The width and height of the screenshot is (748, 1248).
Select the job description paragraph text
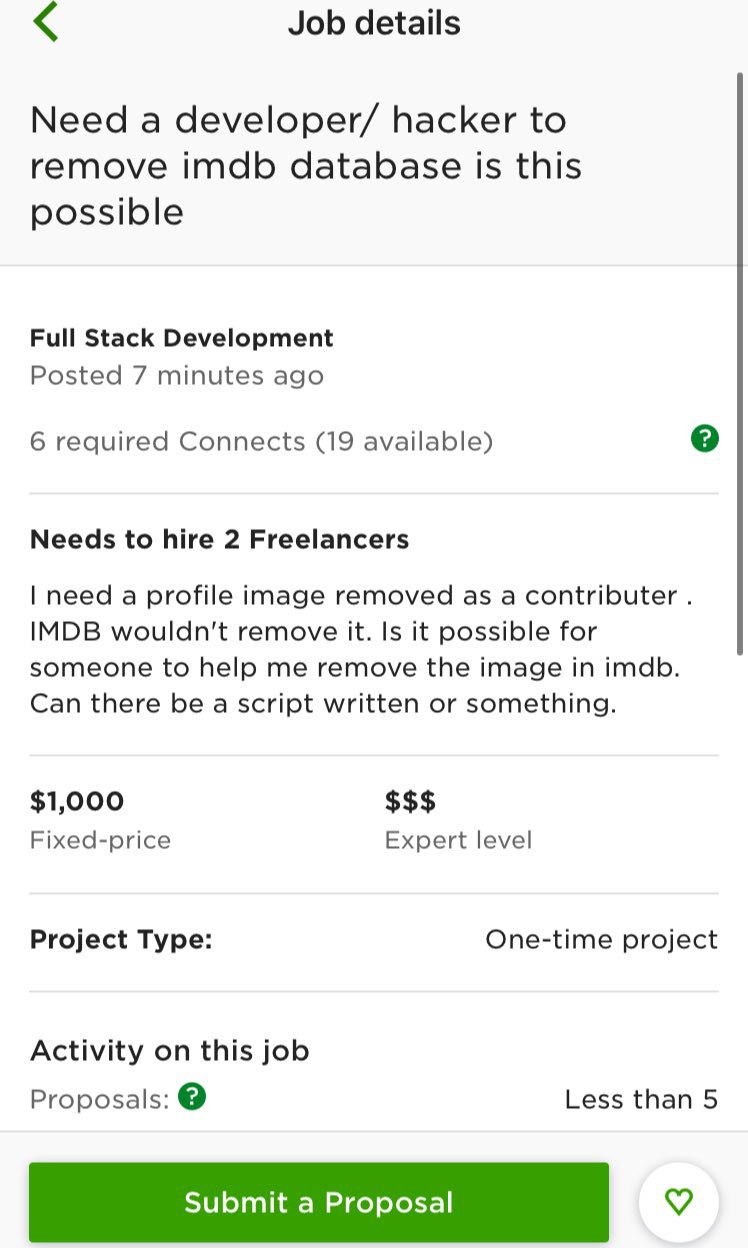coord(362,650)
